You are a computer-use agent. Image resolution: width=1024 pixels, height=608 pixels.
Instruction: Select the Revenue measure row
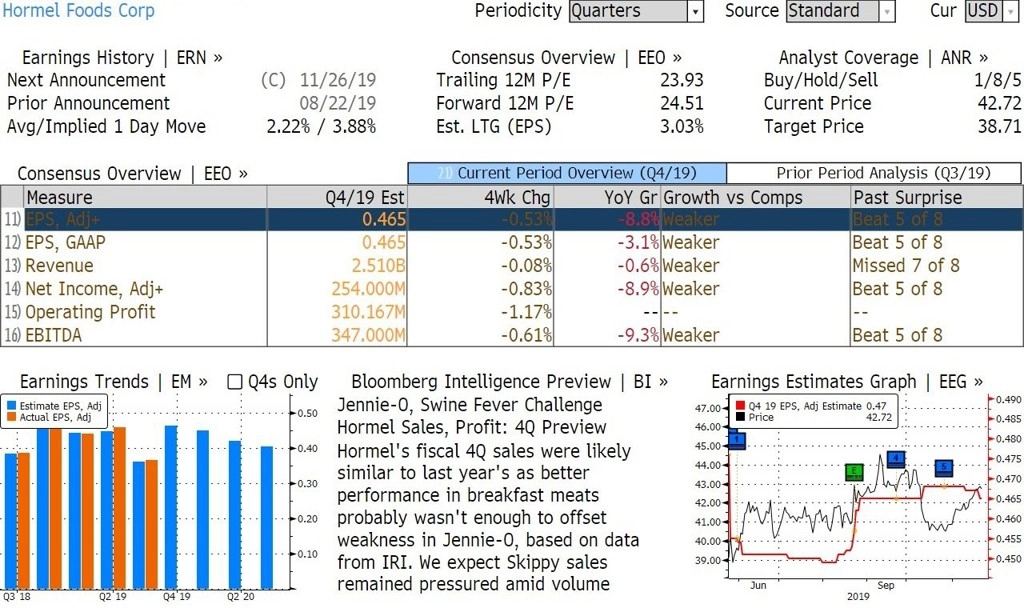[x=511, y=266]
